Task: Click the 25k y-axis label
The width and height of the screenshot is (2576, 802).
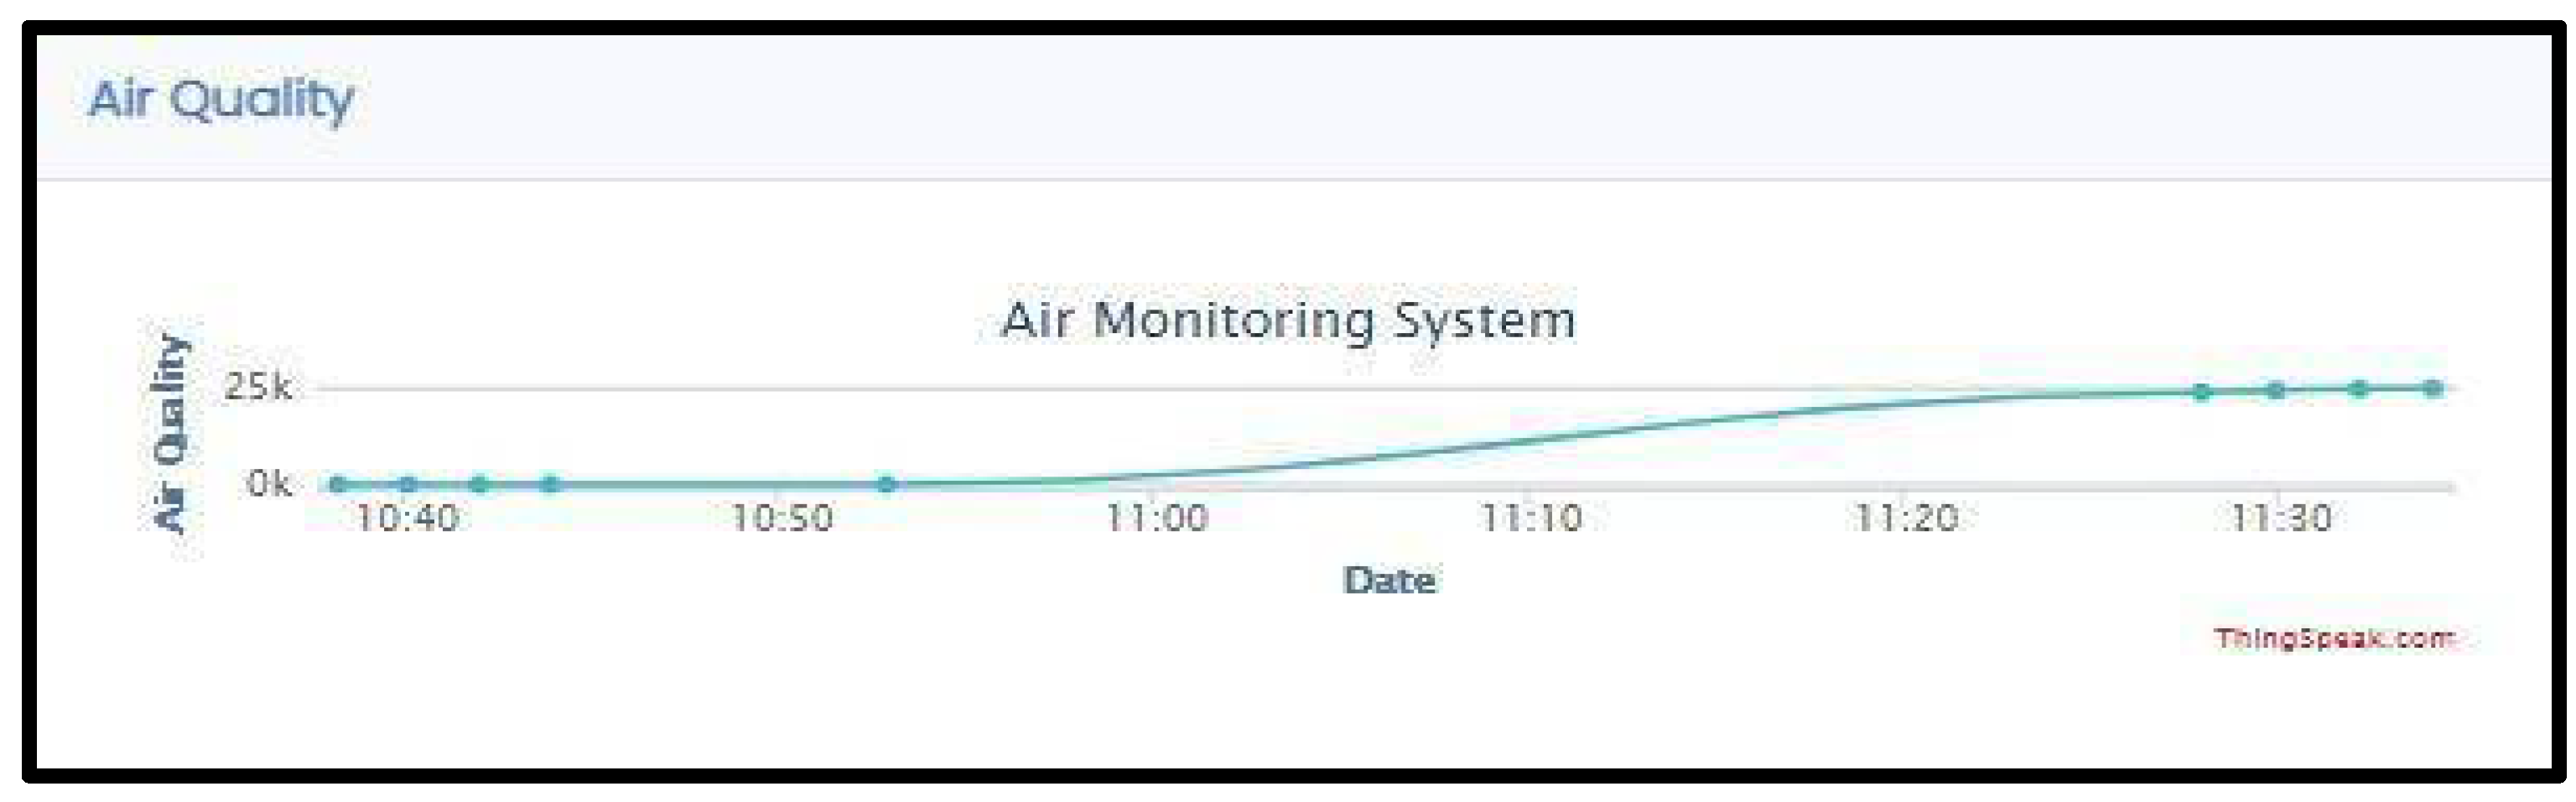Action: (258, 387)
